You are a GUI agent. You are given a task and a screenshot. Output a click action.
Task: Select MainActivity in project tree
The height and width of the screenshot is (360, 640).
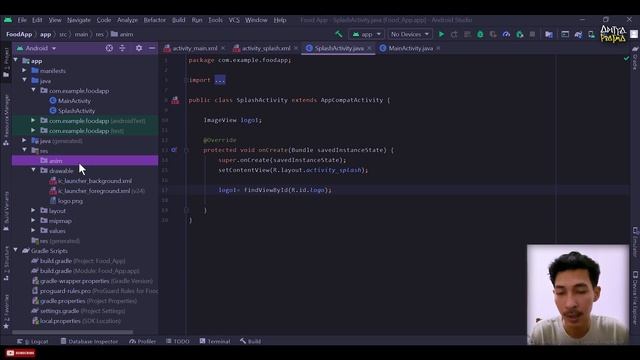74,101
